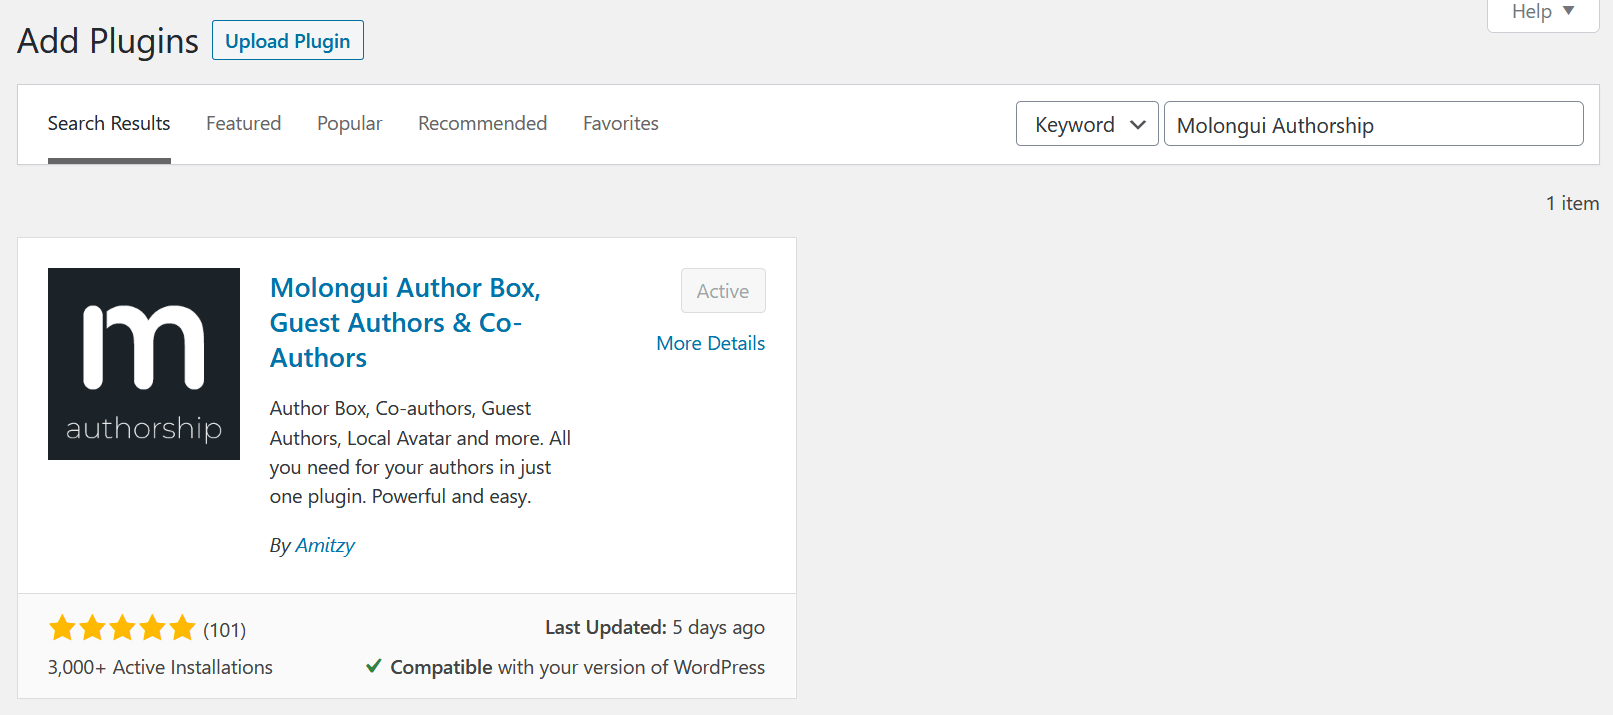
Task: Open the Keyword search type dropdown
Action: coord(1087,124)
